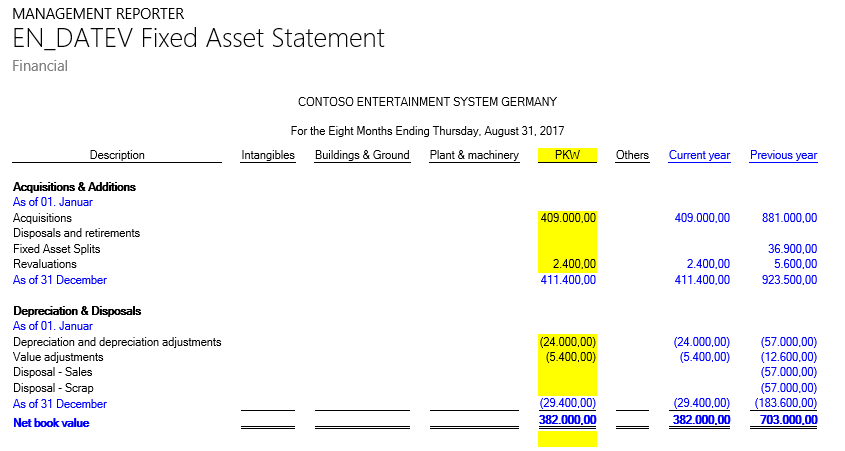Drill into Fixed Asset Splits value 36.900,00
845x451 pixels.
792,249
